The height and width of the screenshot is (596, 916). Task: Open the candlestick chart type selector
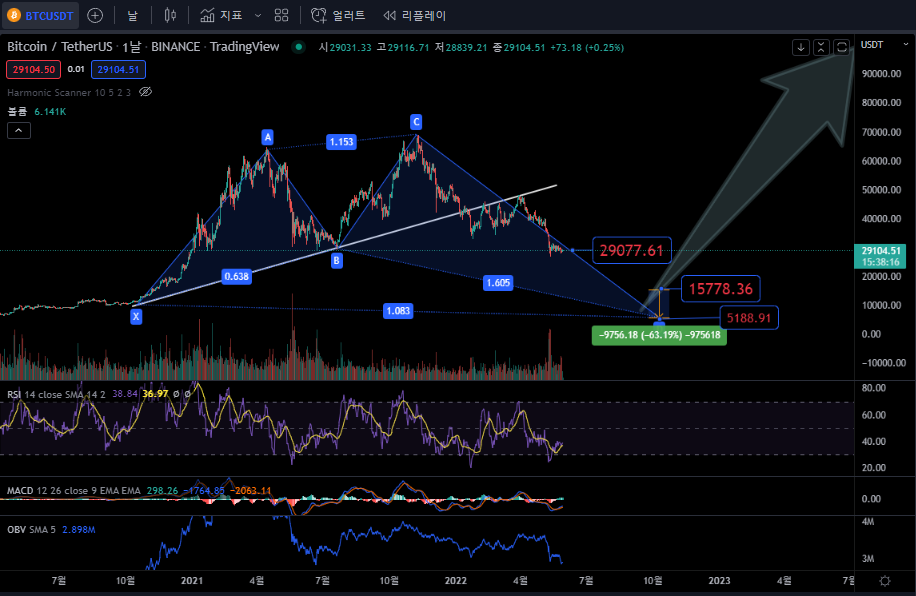[170, 15]
